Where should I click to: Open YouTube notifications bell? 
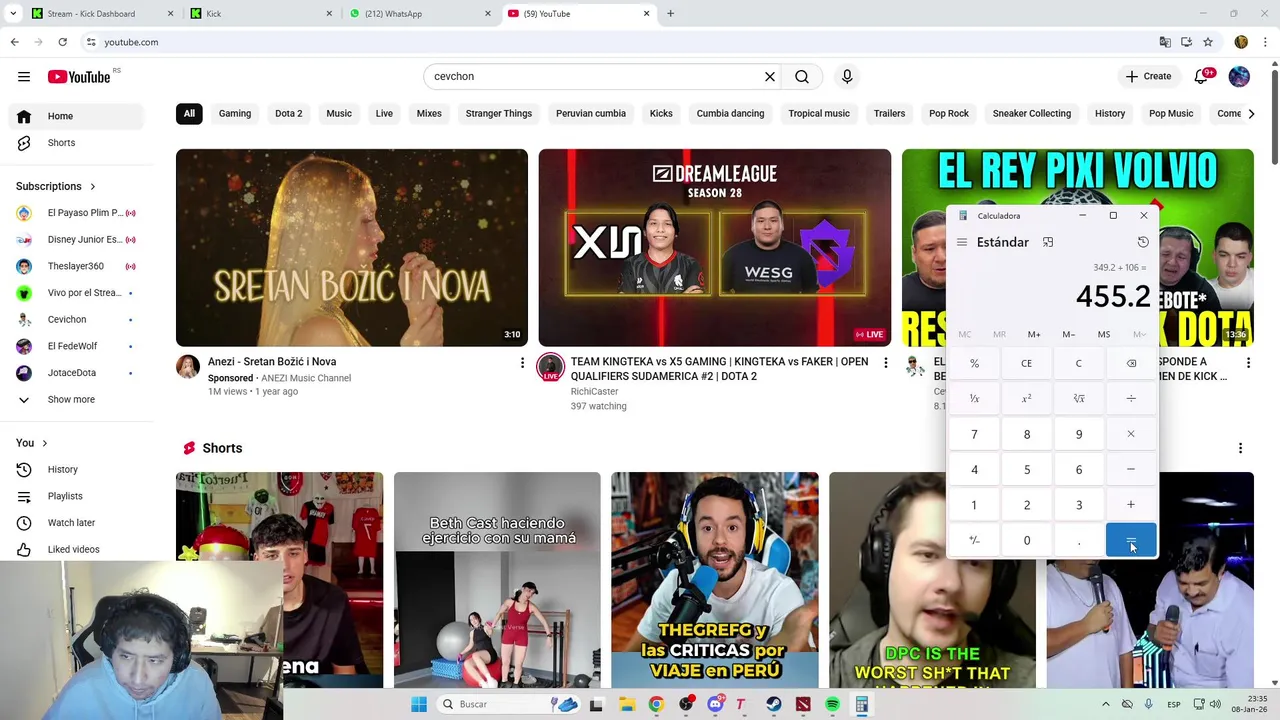(1201, 76)
